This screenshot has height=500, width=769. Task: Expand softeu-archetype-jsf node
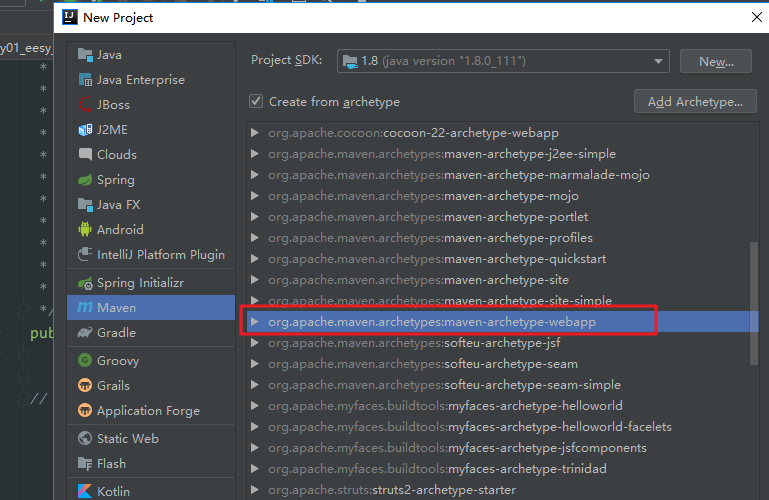pos(255,343)
